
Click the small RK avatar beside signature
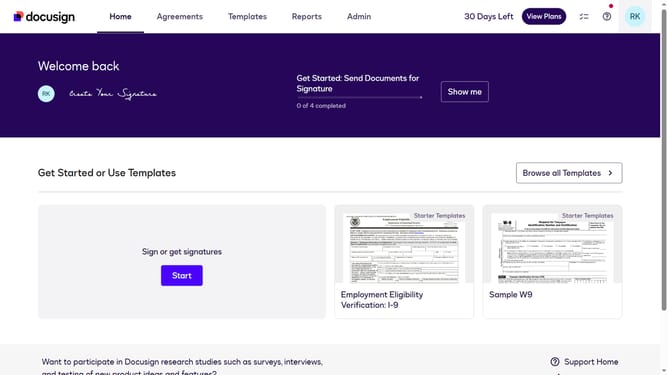pyautogui.click(x=46, y=94)
